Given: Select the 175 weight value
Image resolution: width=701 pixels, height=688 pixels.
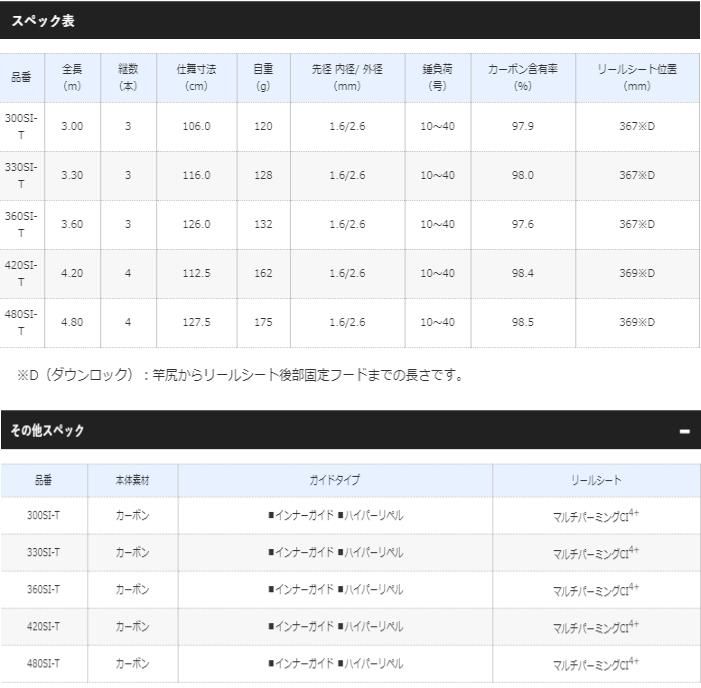Looking at the screenshot, I should [263, 322].
